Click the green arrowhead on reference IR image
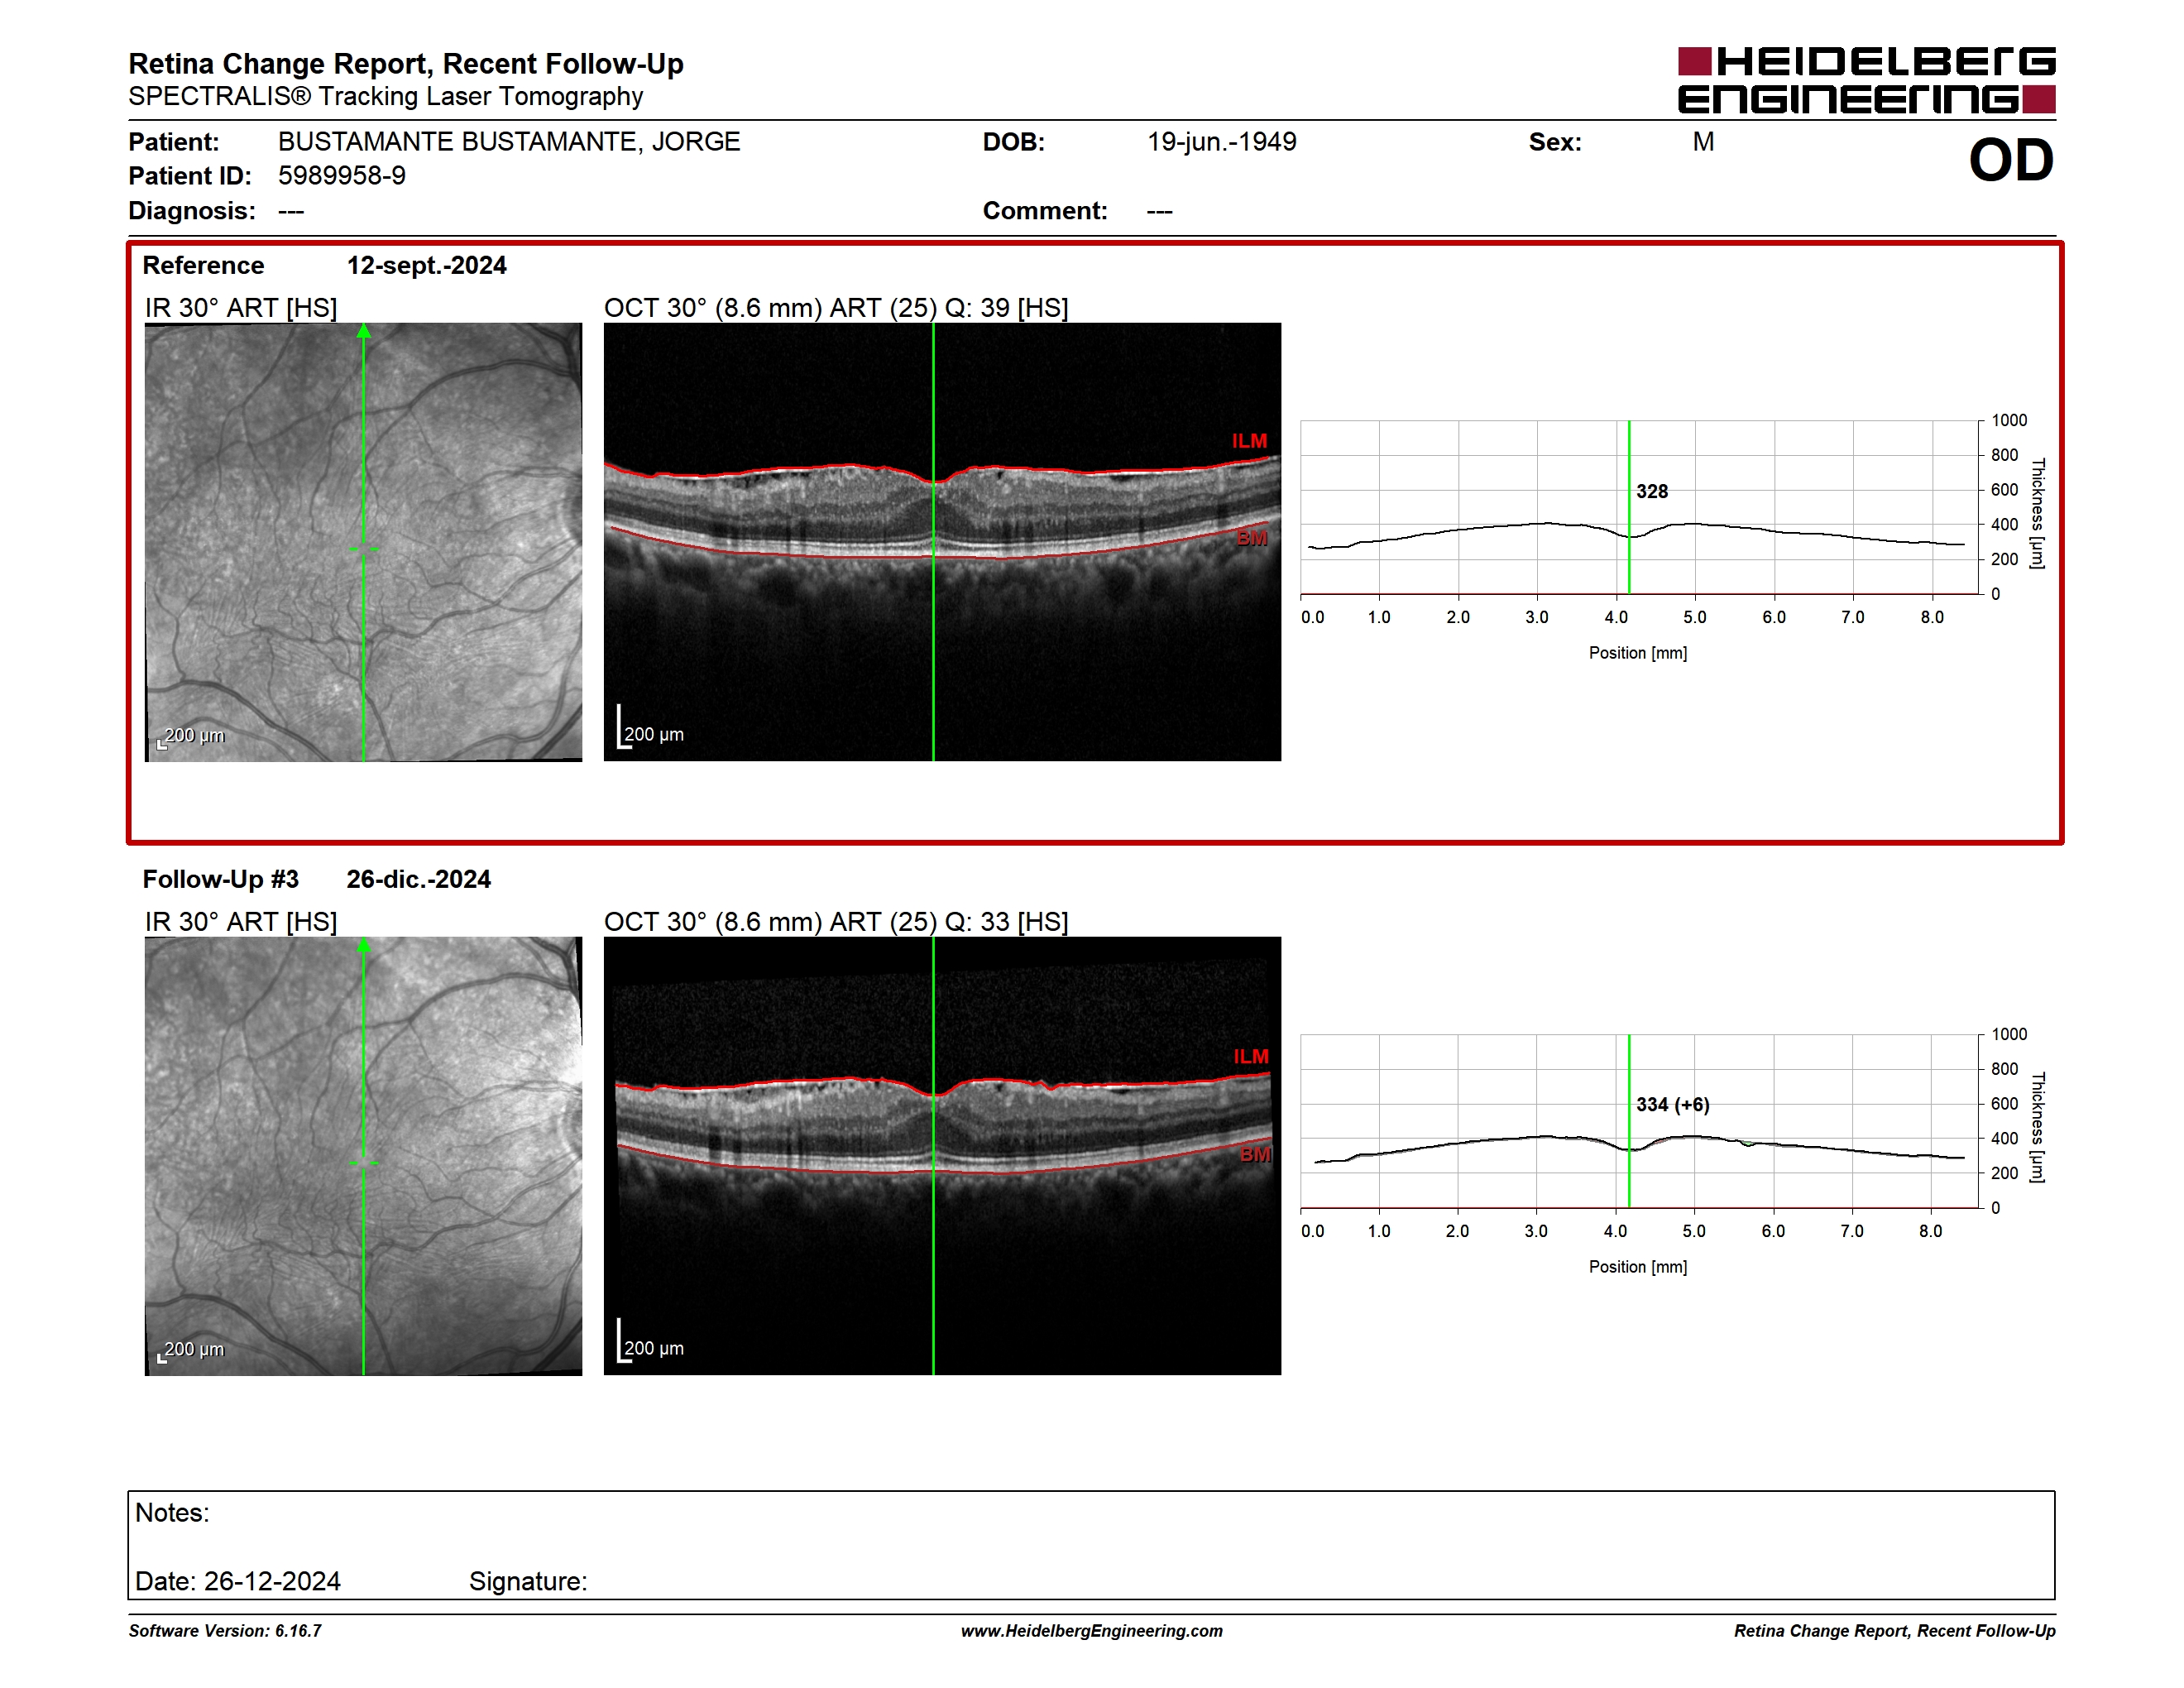 pos(364,331)
